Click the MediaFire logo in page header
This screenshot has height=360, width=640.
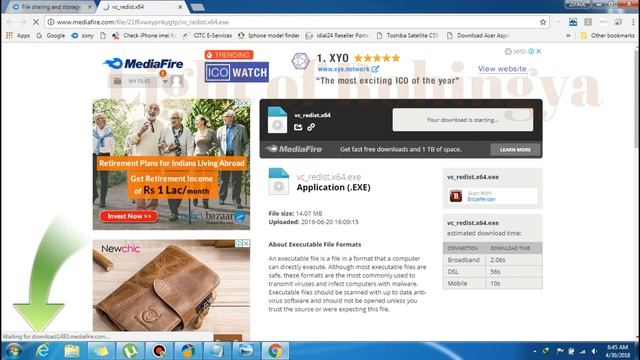143,64
